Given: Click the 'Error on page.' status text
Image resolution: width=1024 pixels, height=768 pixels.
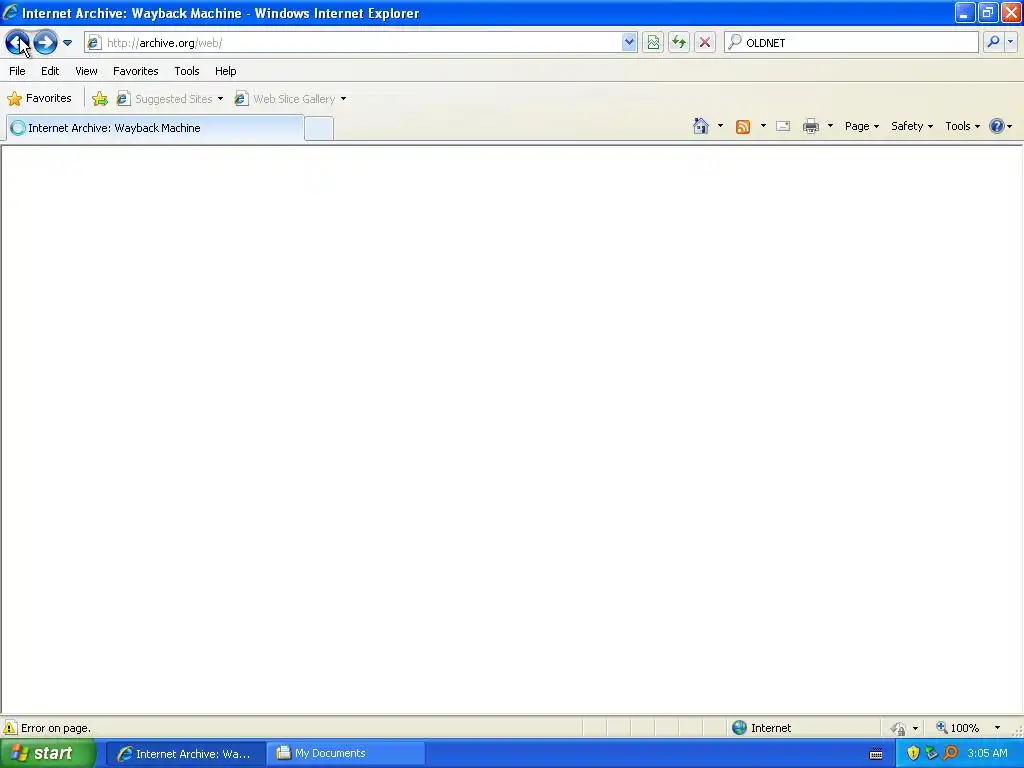Looking at the screenshot, I should point(56,728).
